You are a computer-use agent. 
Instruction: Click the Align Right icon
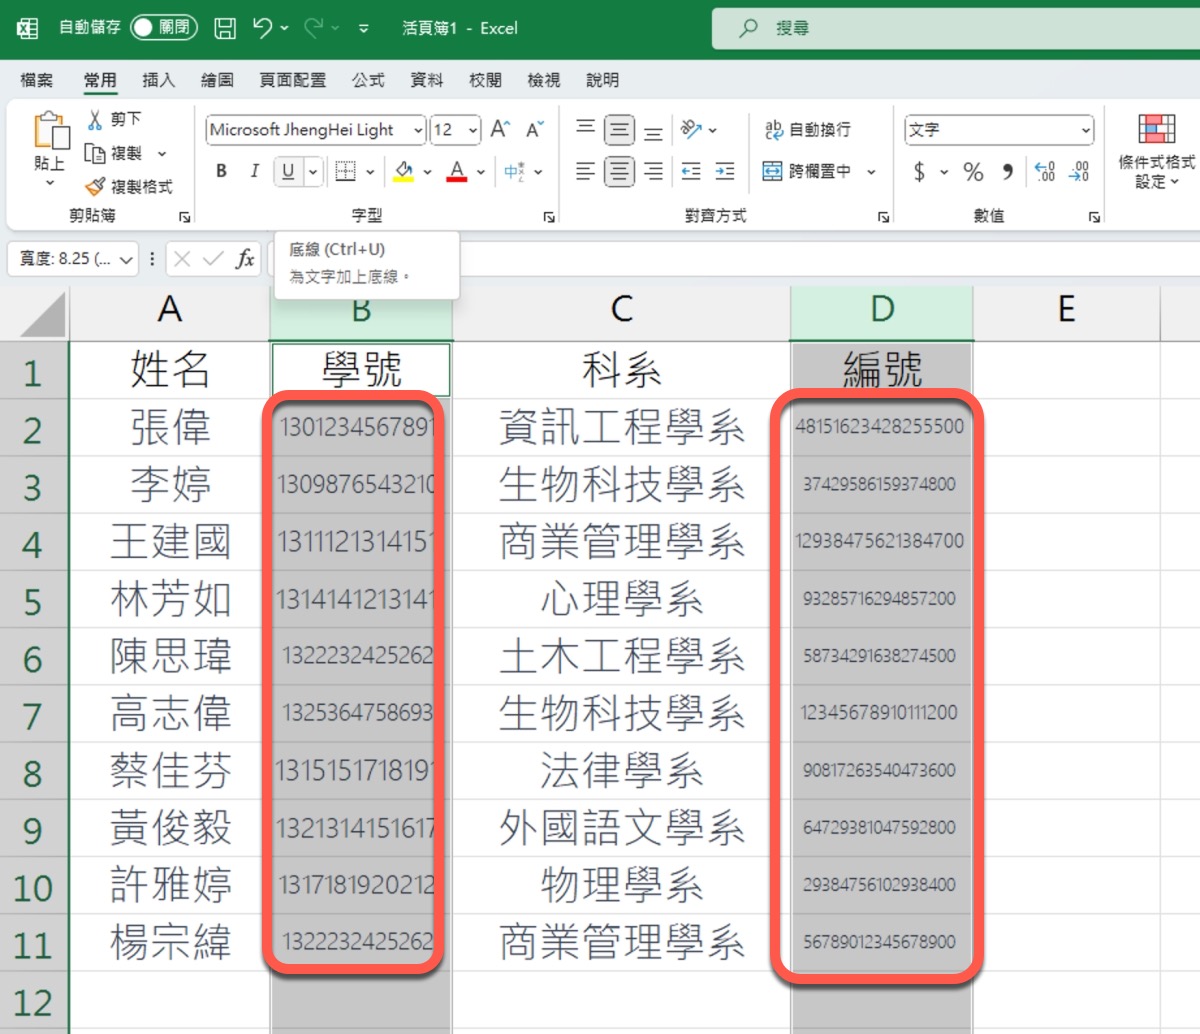[x=653, y=172]
